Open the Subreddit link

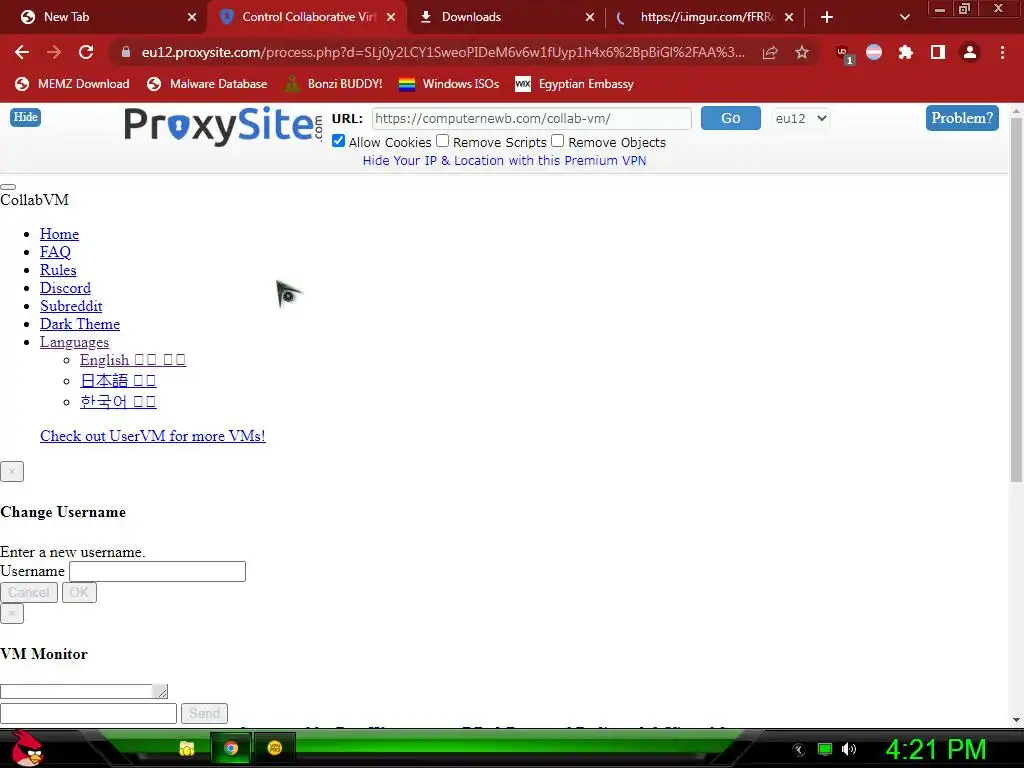tap(71, 306)
